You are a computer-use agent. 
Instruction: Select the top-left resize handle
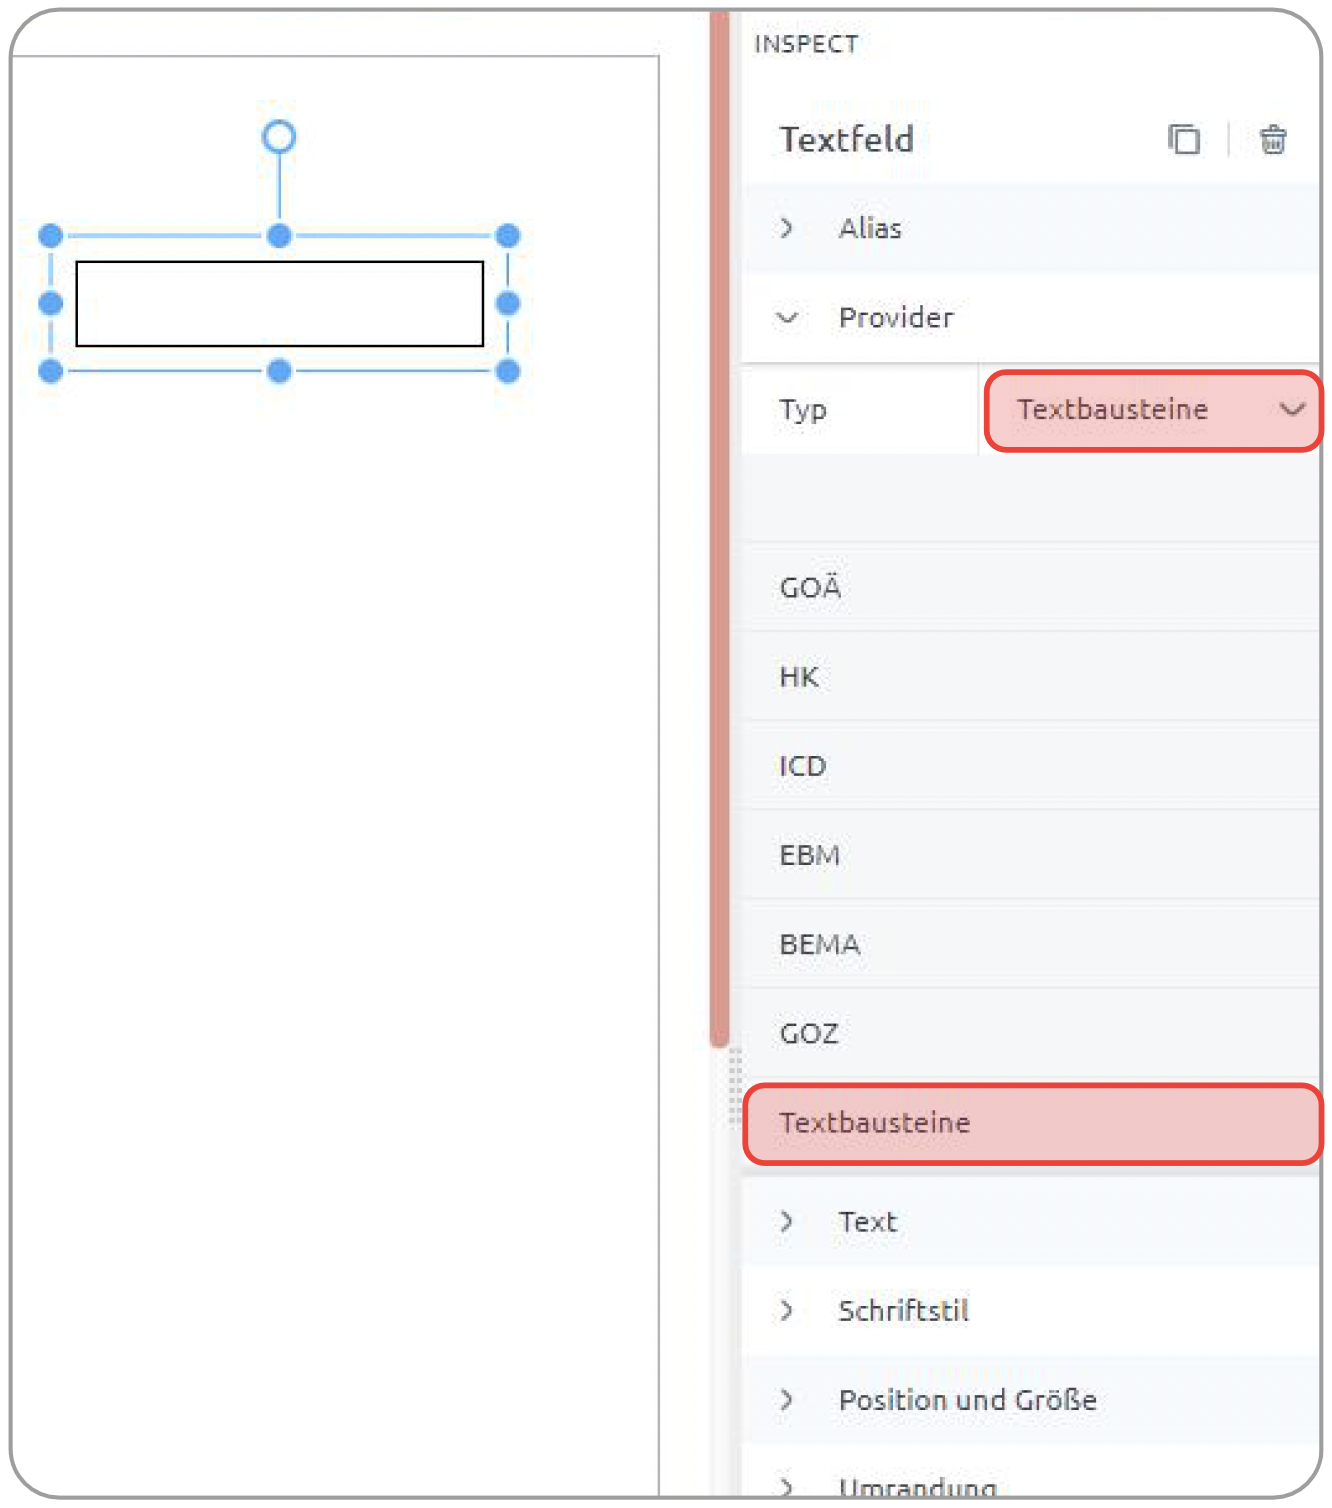pyautogui.click(x=50, y=236)
